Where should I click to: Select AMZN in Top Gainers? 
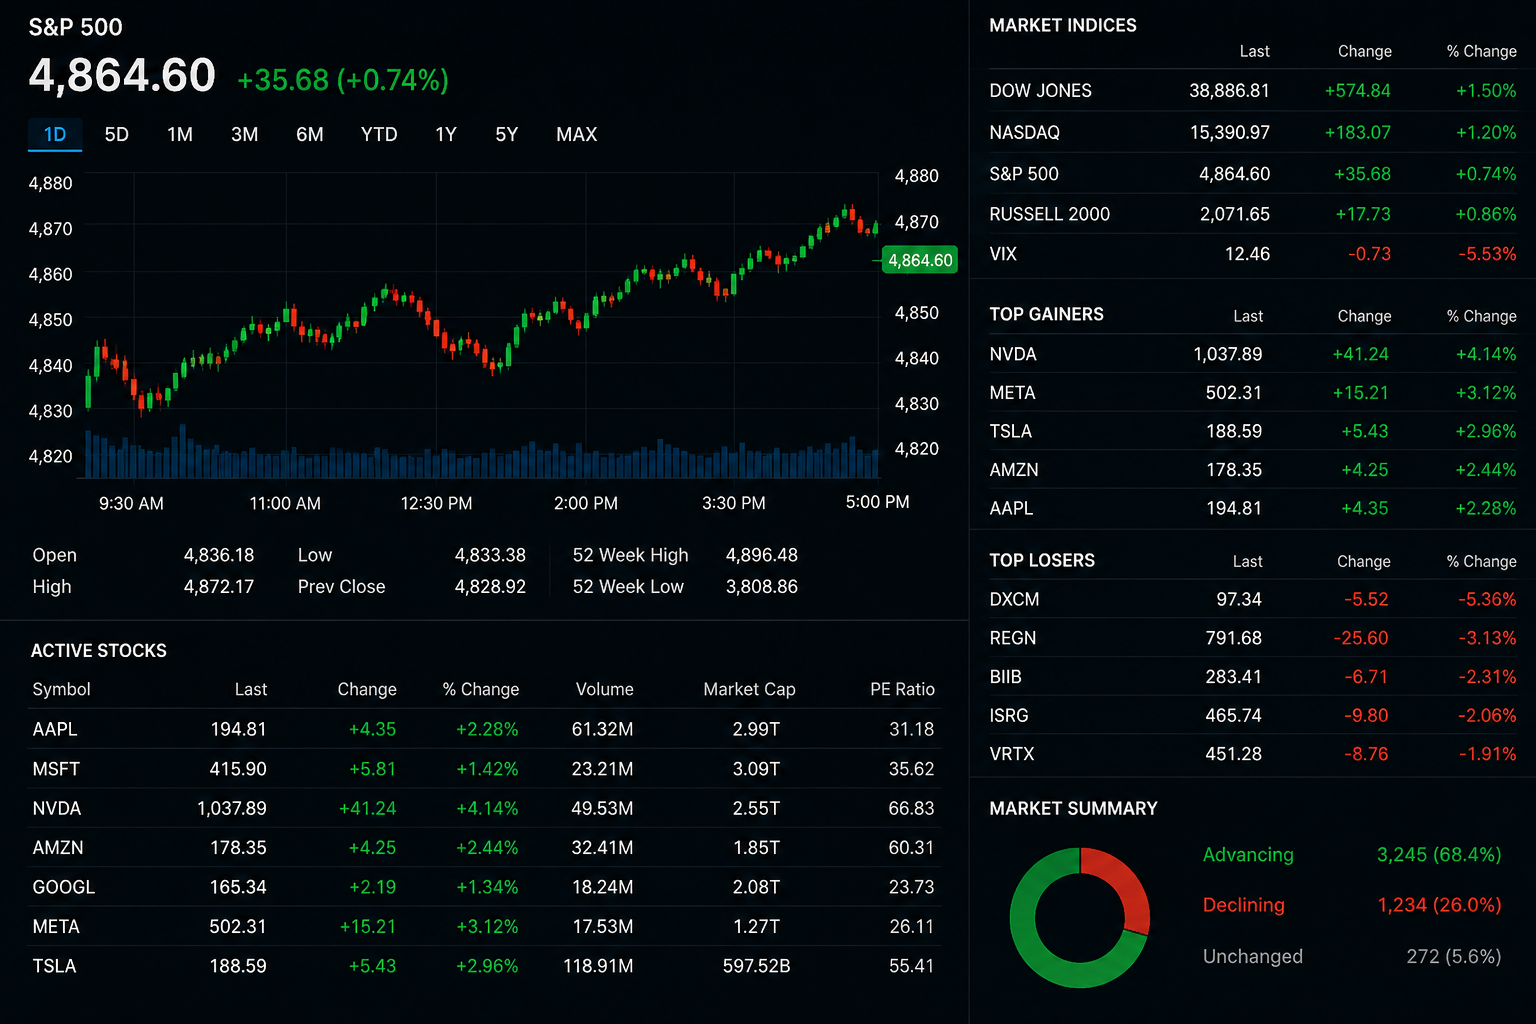(x=1253, y=470)
